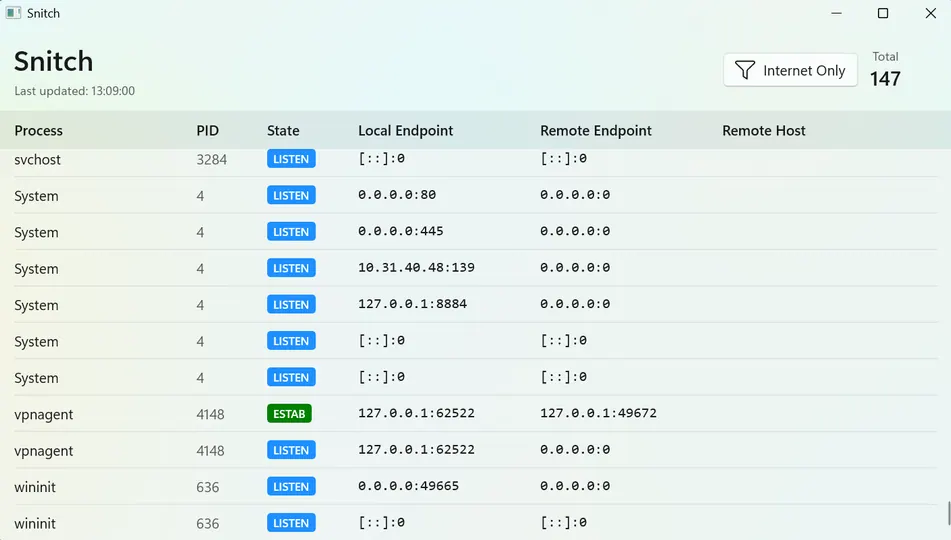Select System process in the 0.0.0.0:80 row
The image size is (951, 540).
[x=36, y=196]
